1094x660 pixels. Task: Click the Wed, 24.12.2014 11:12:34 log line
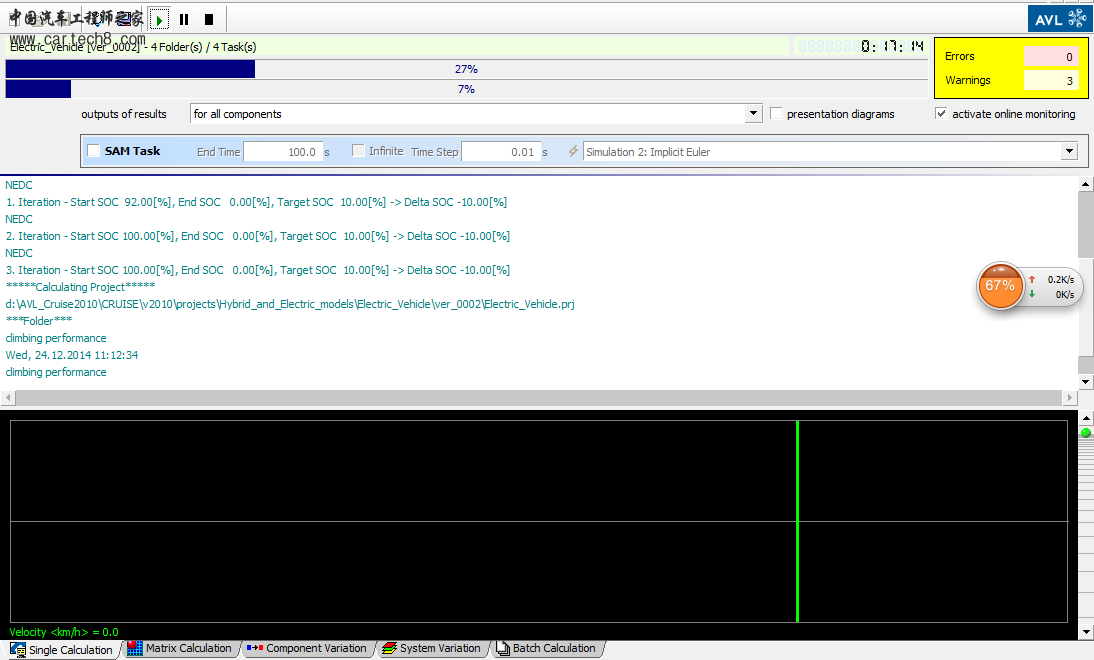point(72,355)
